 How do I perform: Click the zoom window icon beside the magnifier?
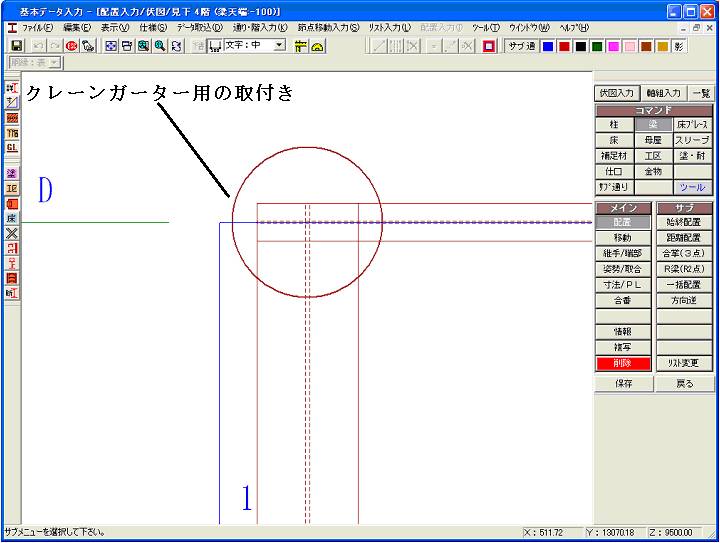pos(144,46)
